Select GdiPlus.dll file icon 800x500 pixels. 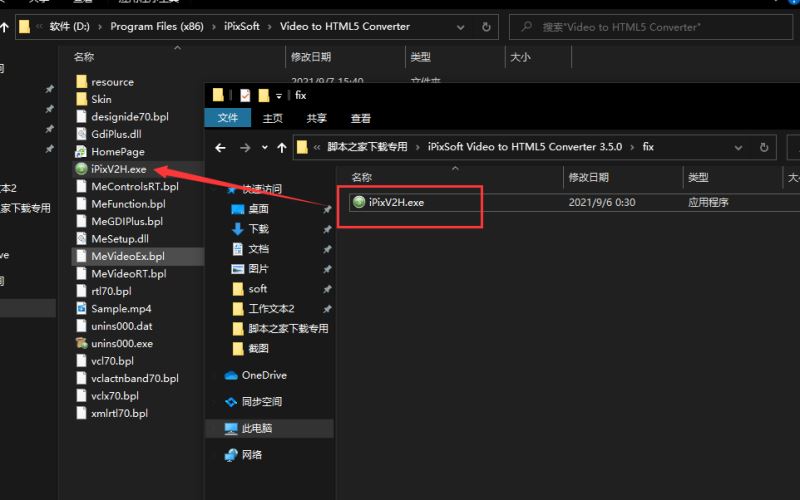[81, 134]
